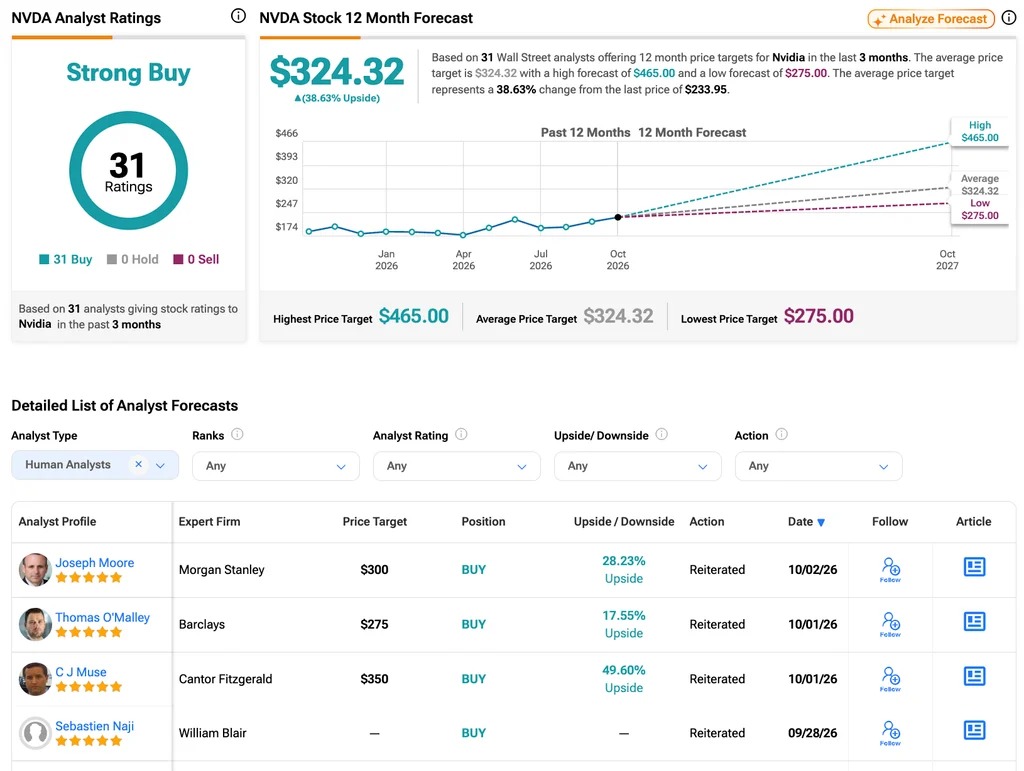The image size is (1024, 771).
Task: Open Thomas O'Malley's analyst profile link
Action: [x=103, y=618]
